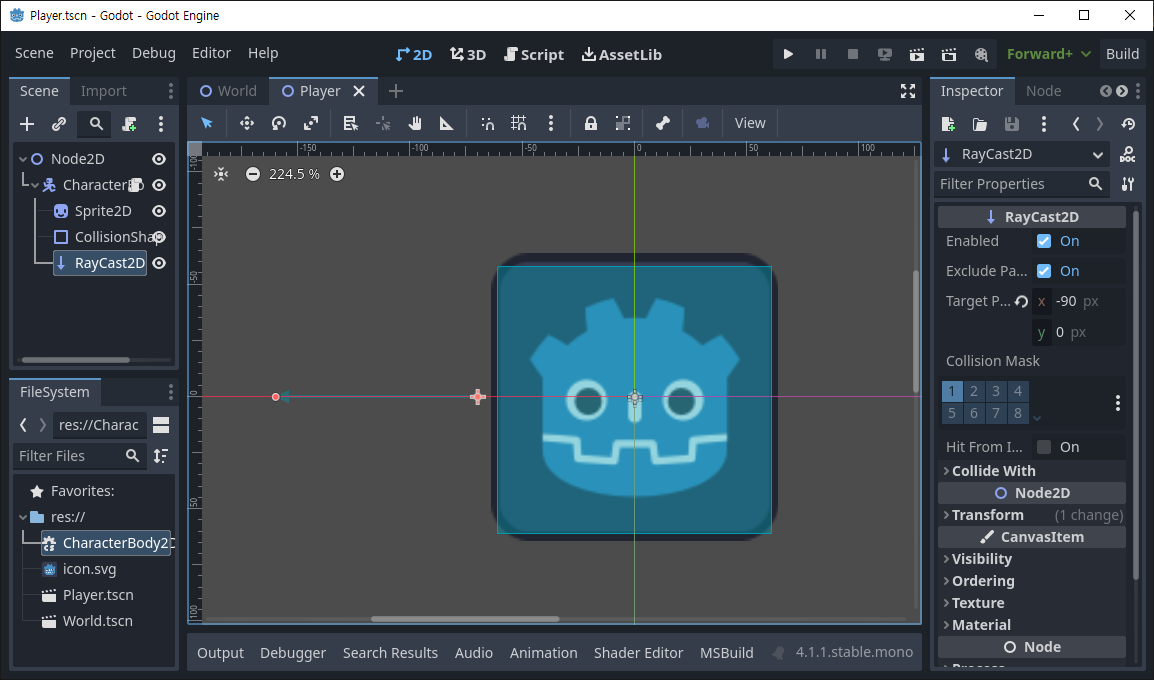Toggle RayCast2D visibility eye

click(x=159, y=263)
